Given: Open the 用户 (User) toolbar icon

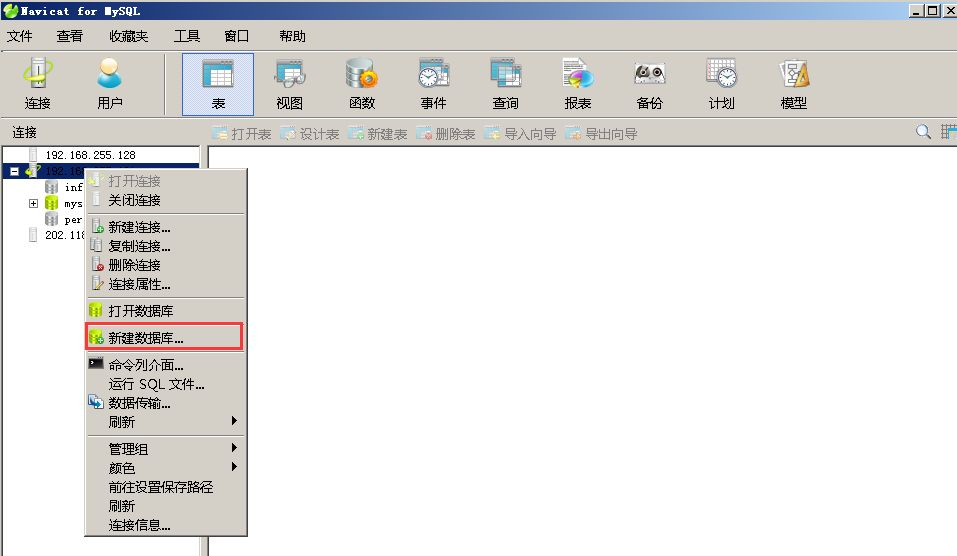Looking at the screenshot, I should [110, 84].
